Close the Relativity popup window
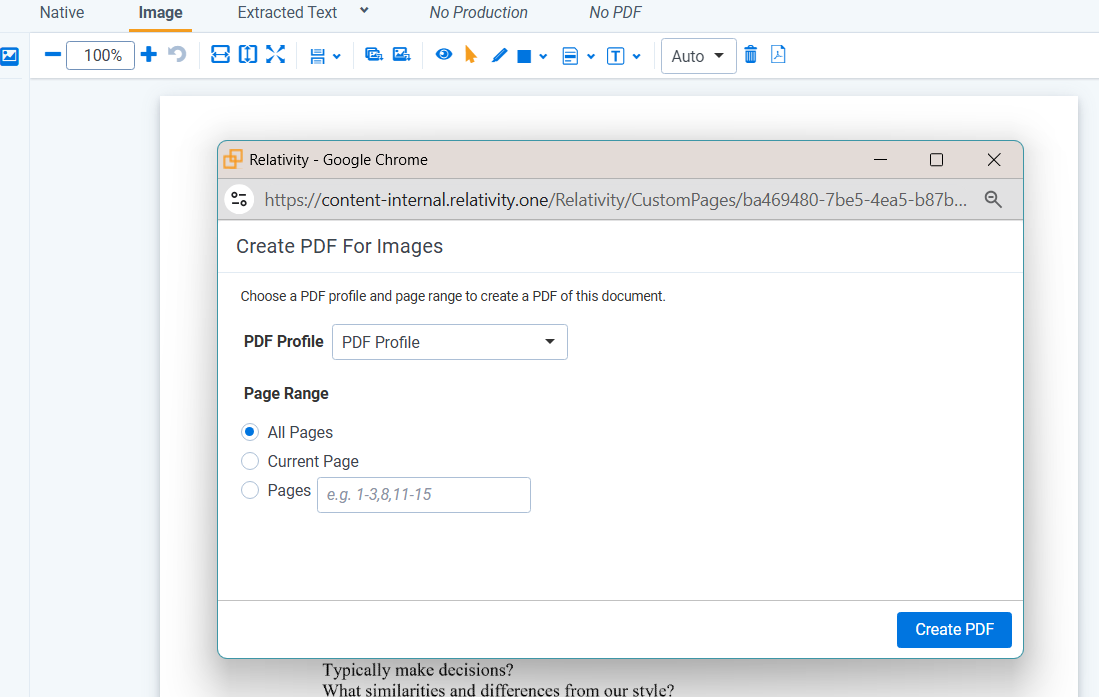 pos(994,160)
